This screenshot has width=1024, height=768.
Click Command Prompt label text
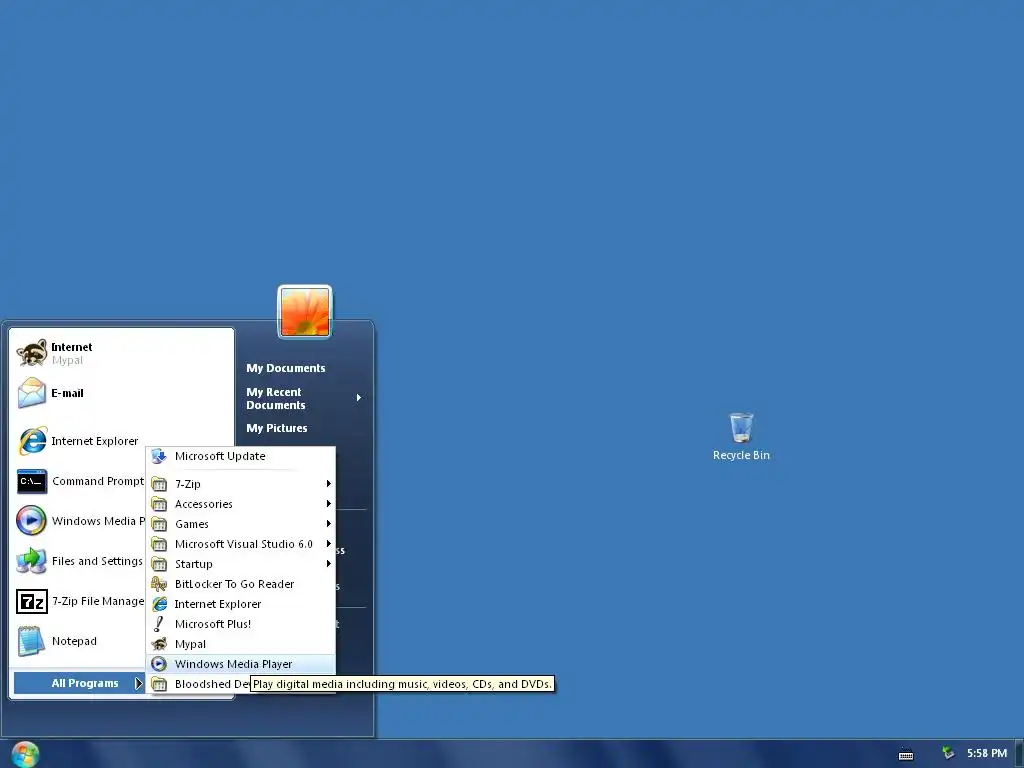pyautogui.click(x=98, y=481)
